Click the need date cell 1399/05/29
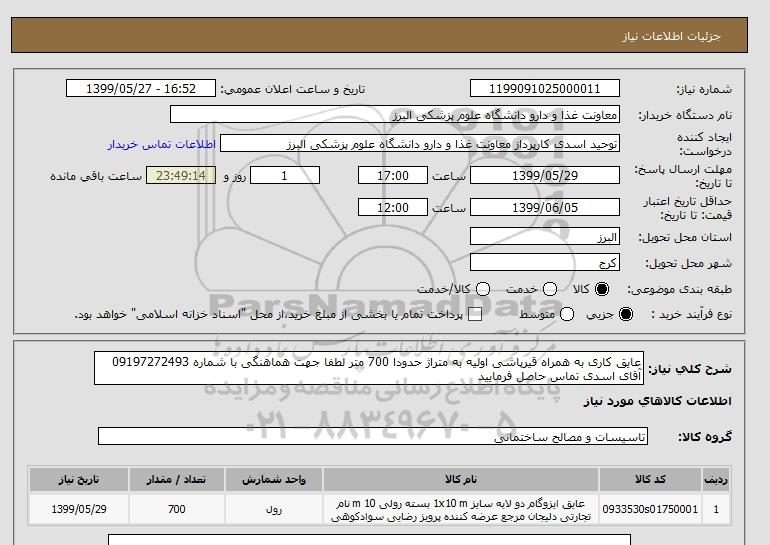This screenshot has height=545, width=770. [79, 509]
